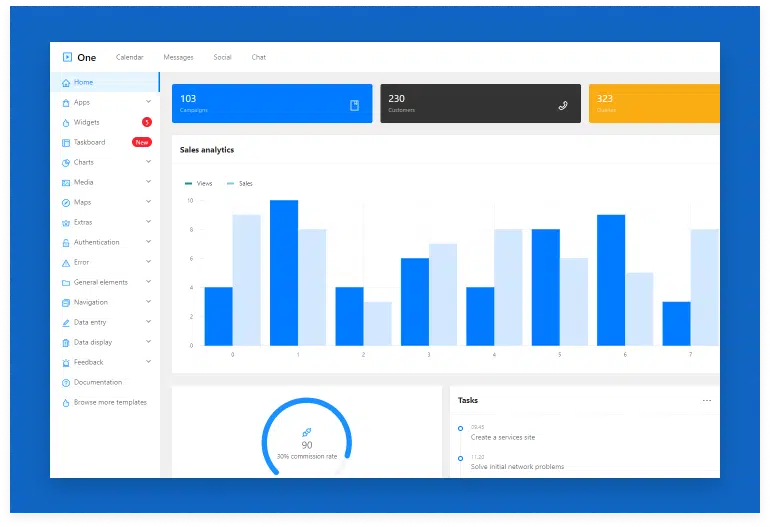Expand the Maps submenu chevron

tap(148, 202)
